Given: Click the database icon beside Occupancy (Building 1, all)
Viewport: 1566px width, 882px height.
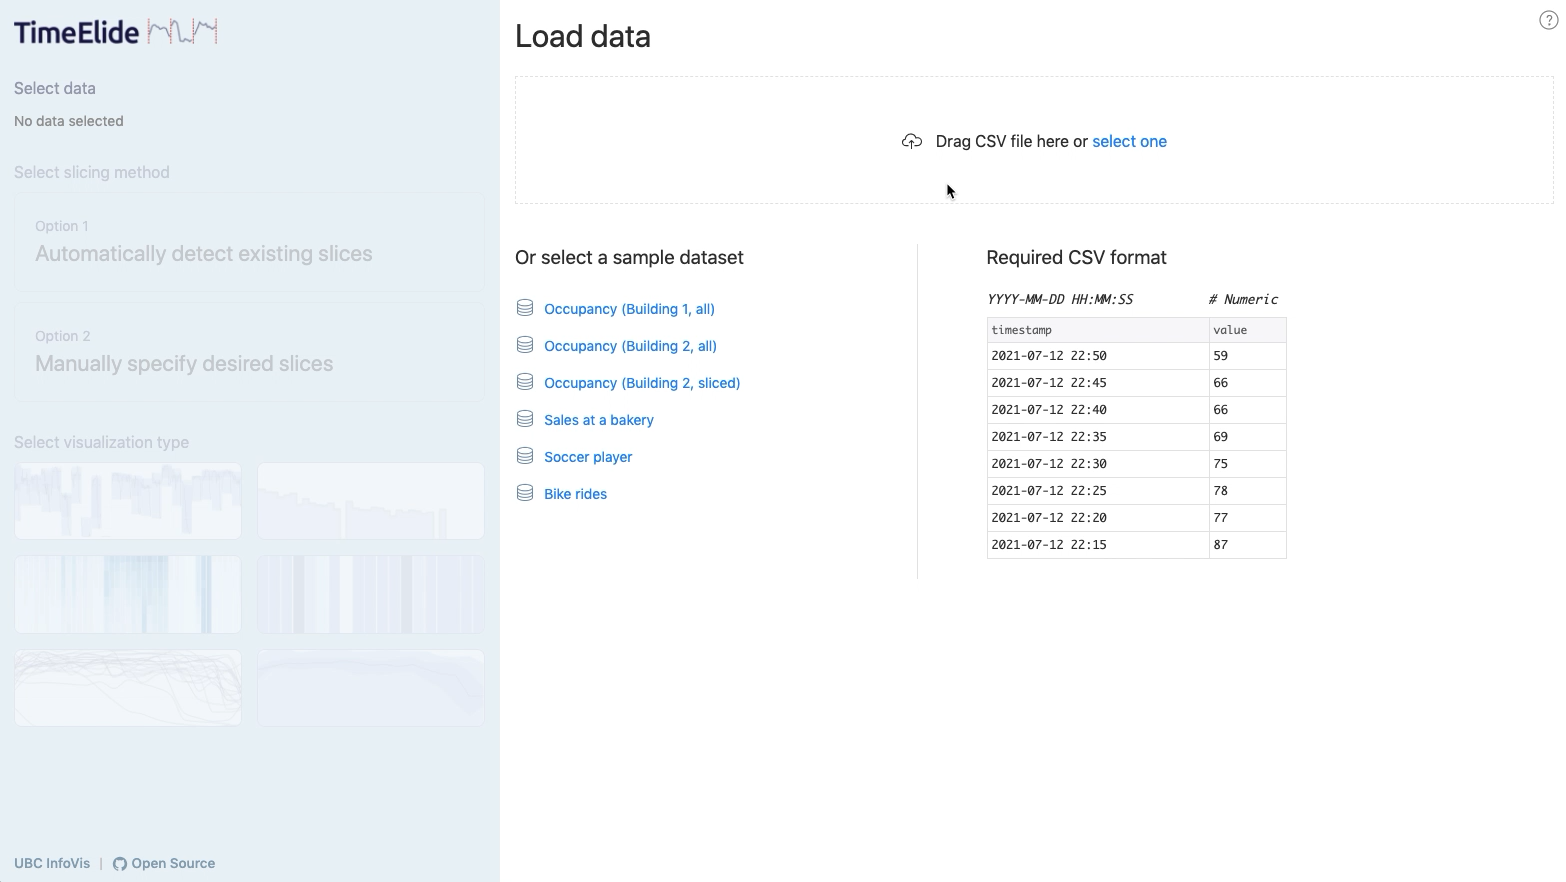Looking at the screenshot, I should click(525, 308).
